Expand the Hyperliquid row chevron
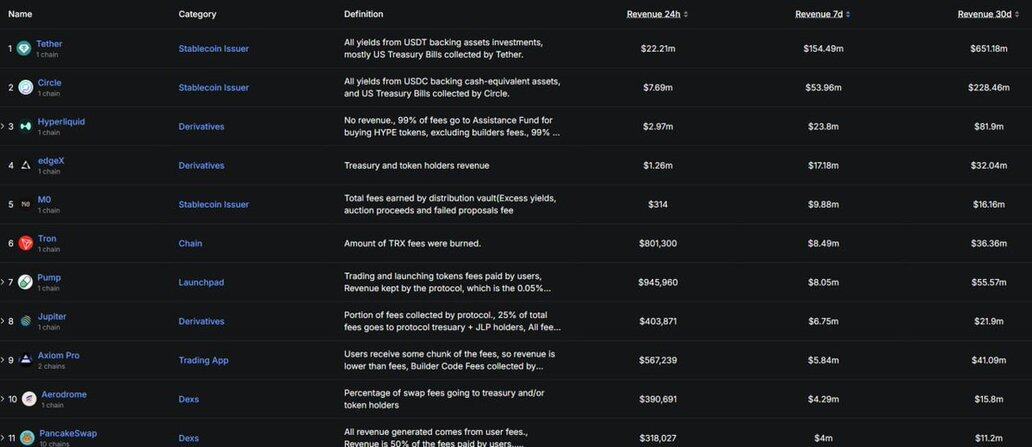Viewport: 1032px width, 447px height. pos(3,126)
